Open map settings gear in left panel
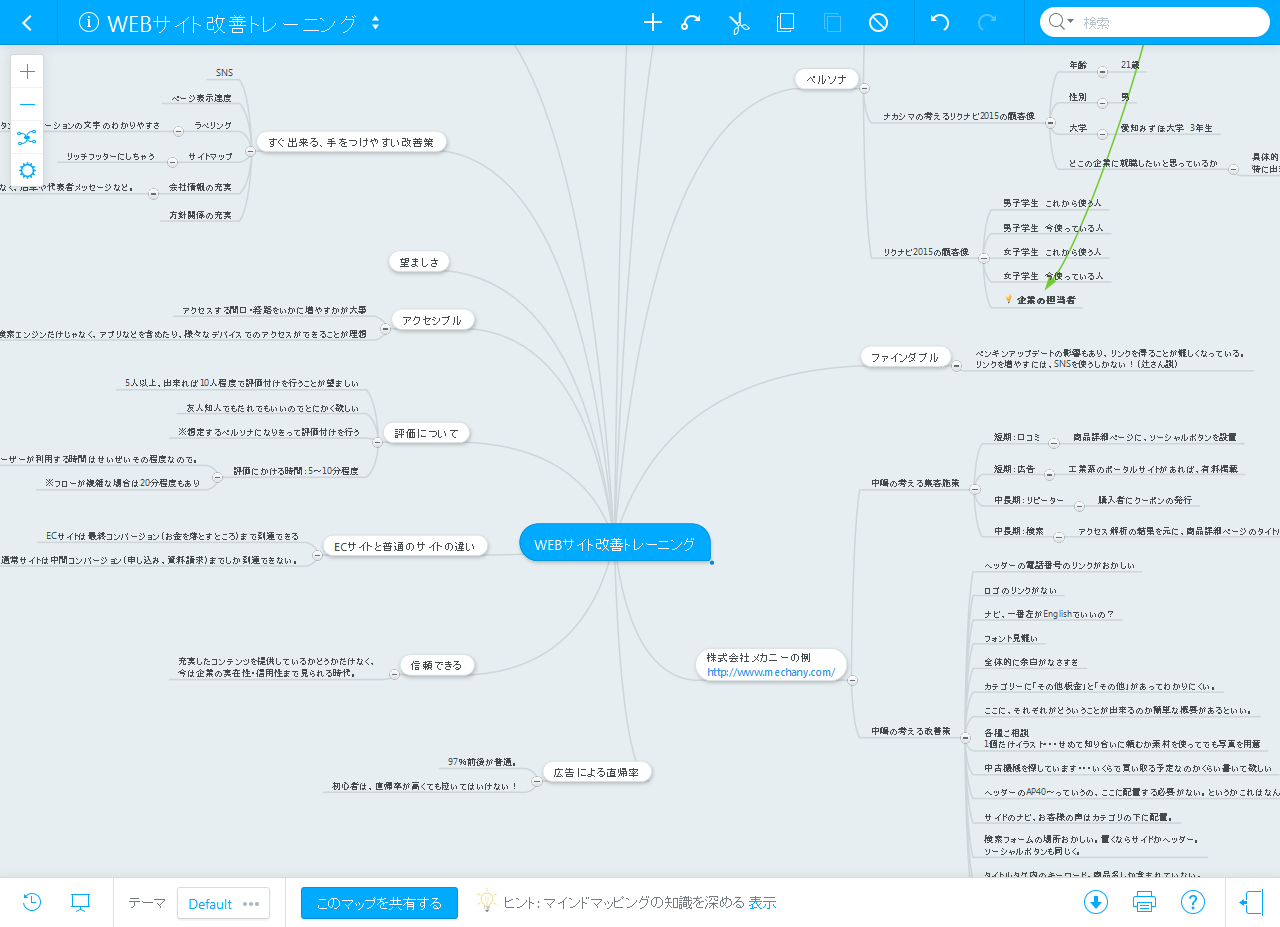1280x927 pixels. click(x=27, y=170)
